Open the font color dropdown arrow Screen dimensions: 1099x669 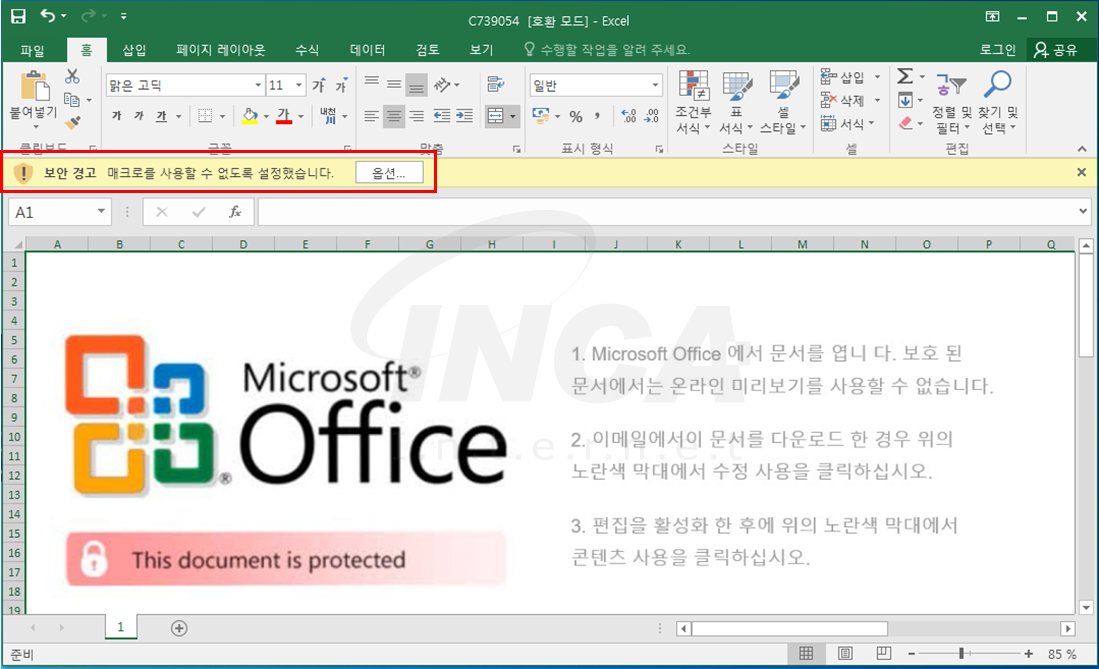[301, 116]
